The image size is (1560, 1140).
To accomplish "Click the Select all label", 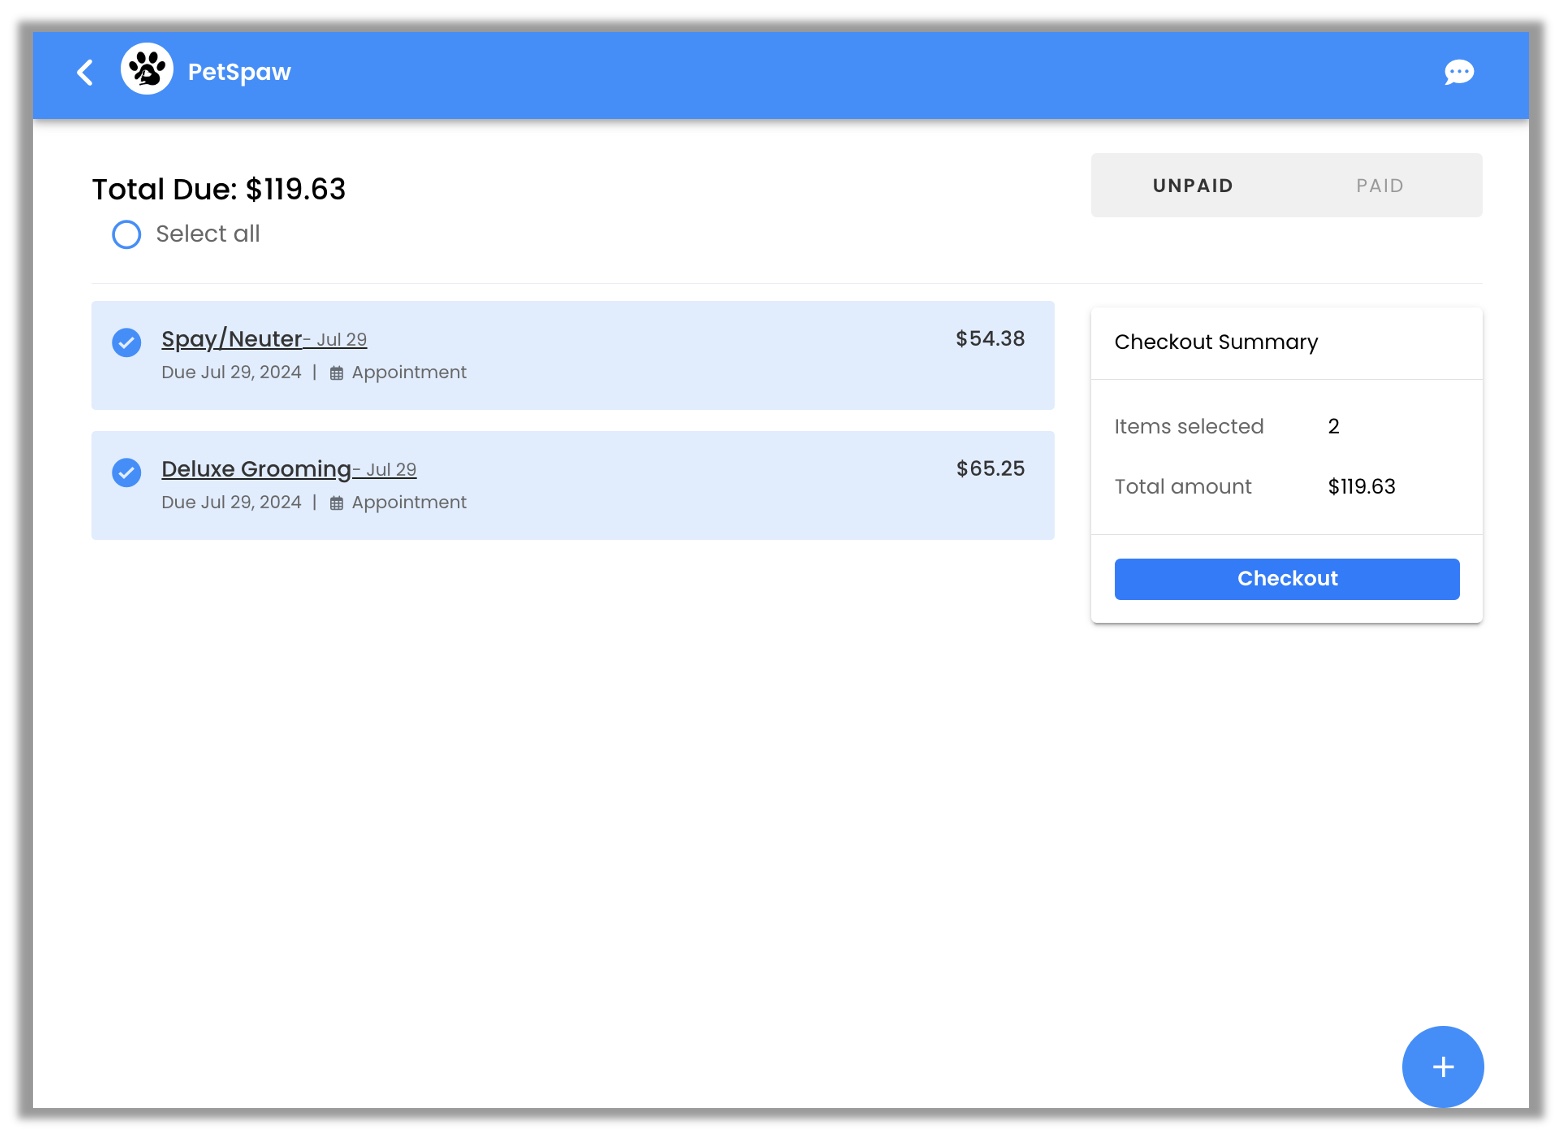I will (x=208, y=234).
